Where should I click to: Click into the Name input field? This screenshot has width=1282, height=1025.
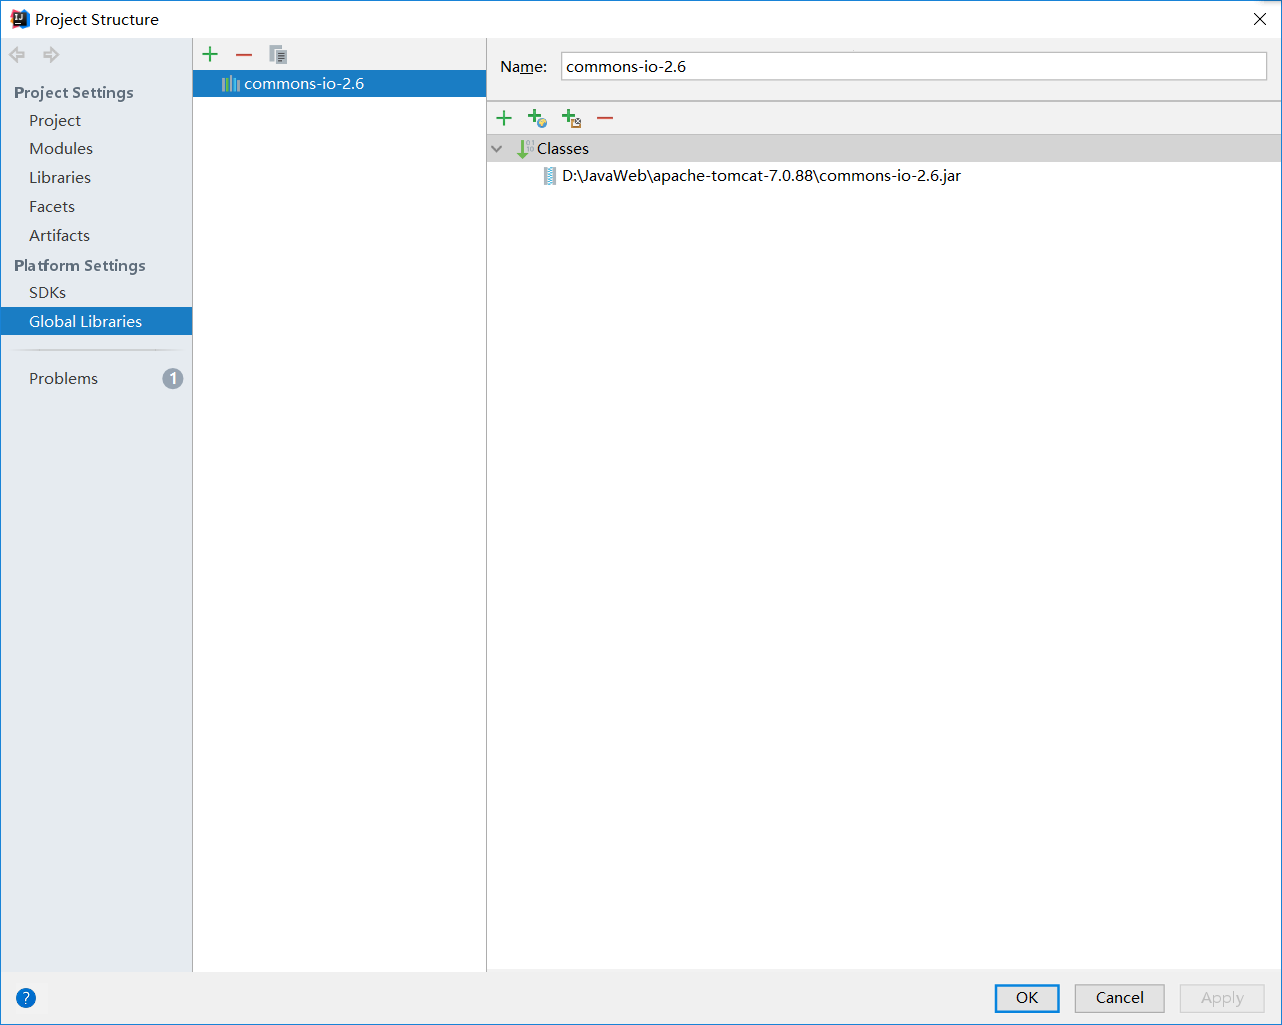(914, 67)
